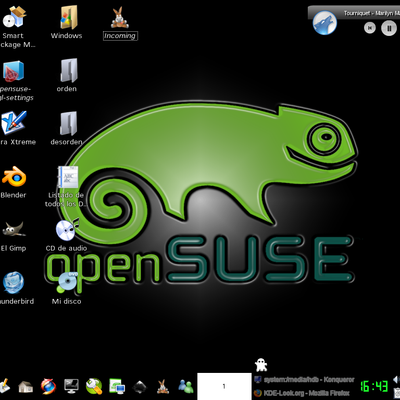This screenshot has height=400, width=400.
Task: Open the CD de audio icon
Action: [x=67, y=229]
